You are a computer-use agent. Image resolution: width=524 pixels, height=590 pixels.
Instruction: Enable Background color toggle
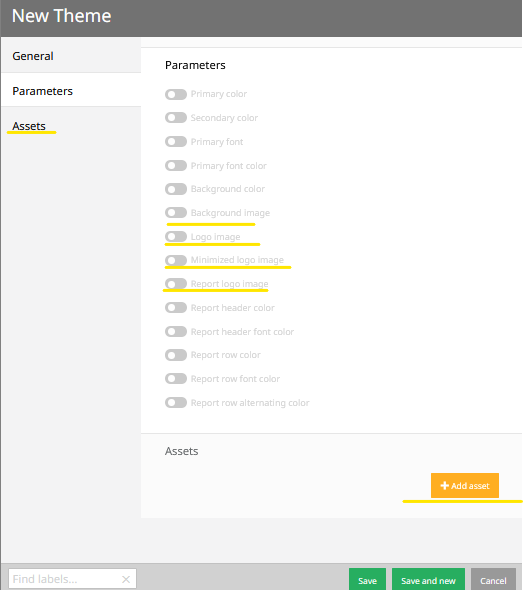(176, 189)
